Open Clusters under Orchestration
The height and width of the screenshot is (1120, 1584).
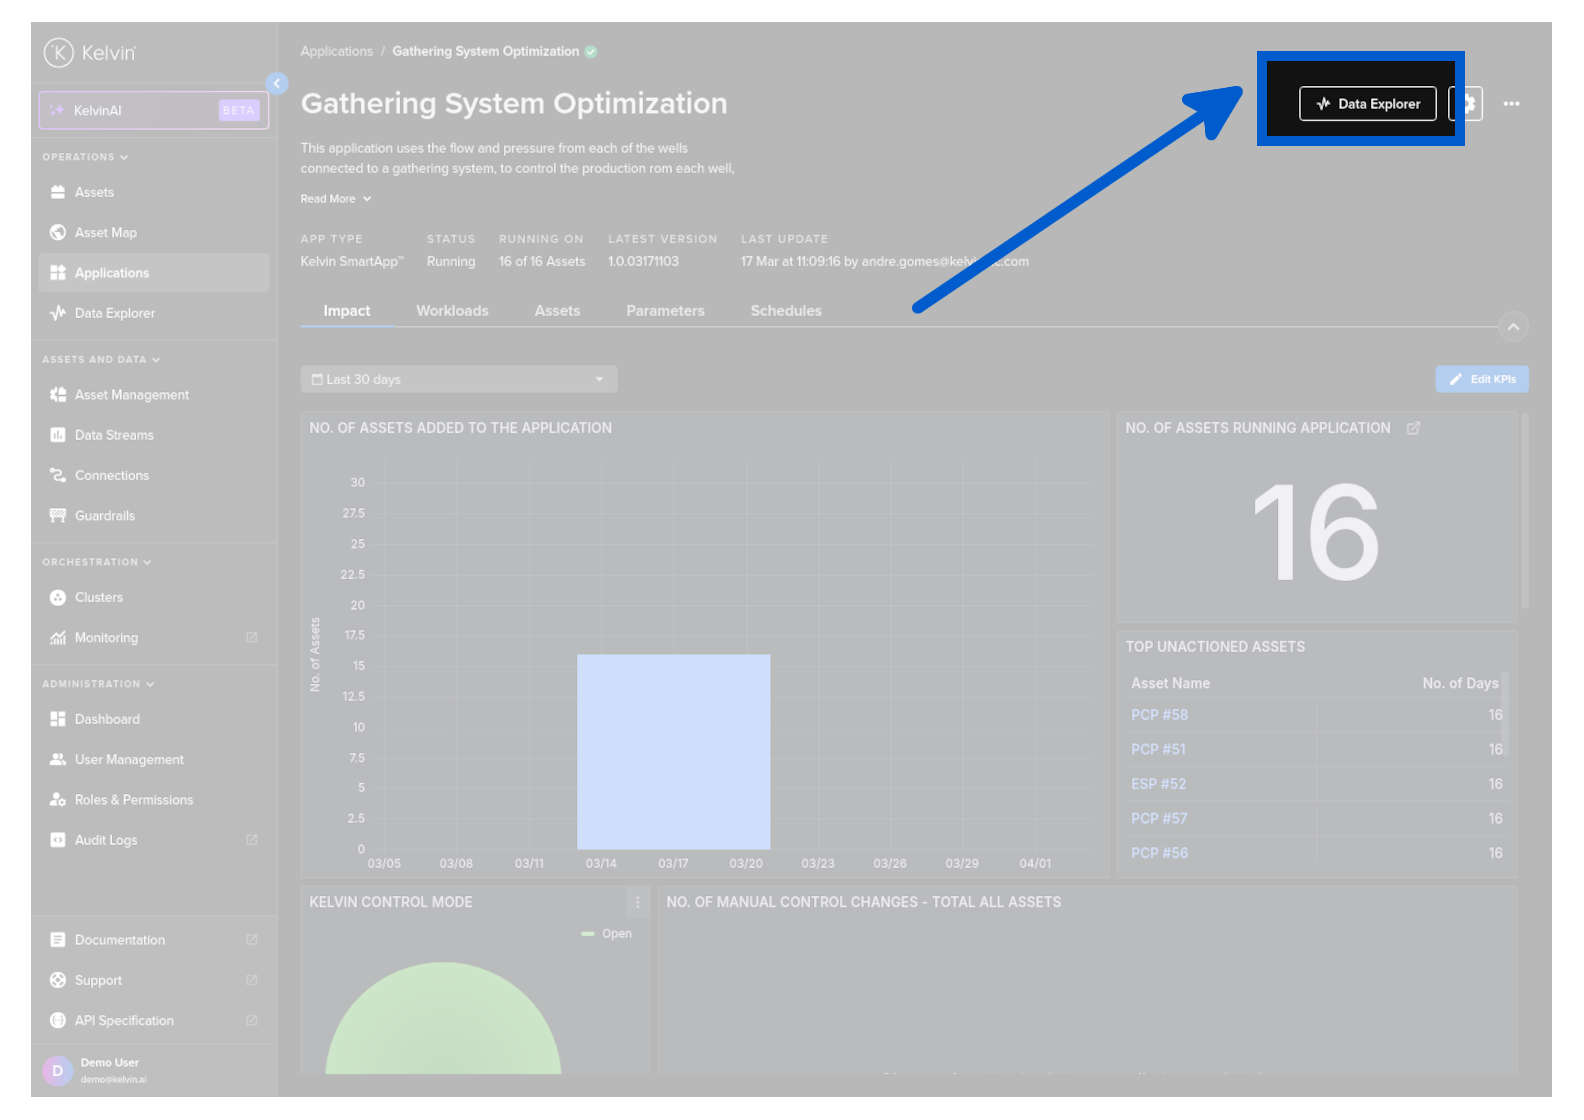(x=98, y=598)
